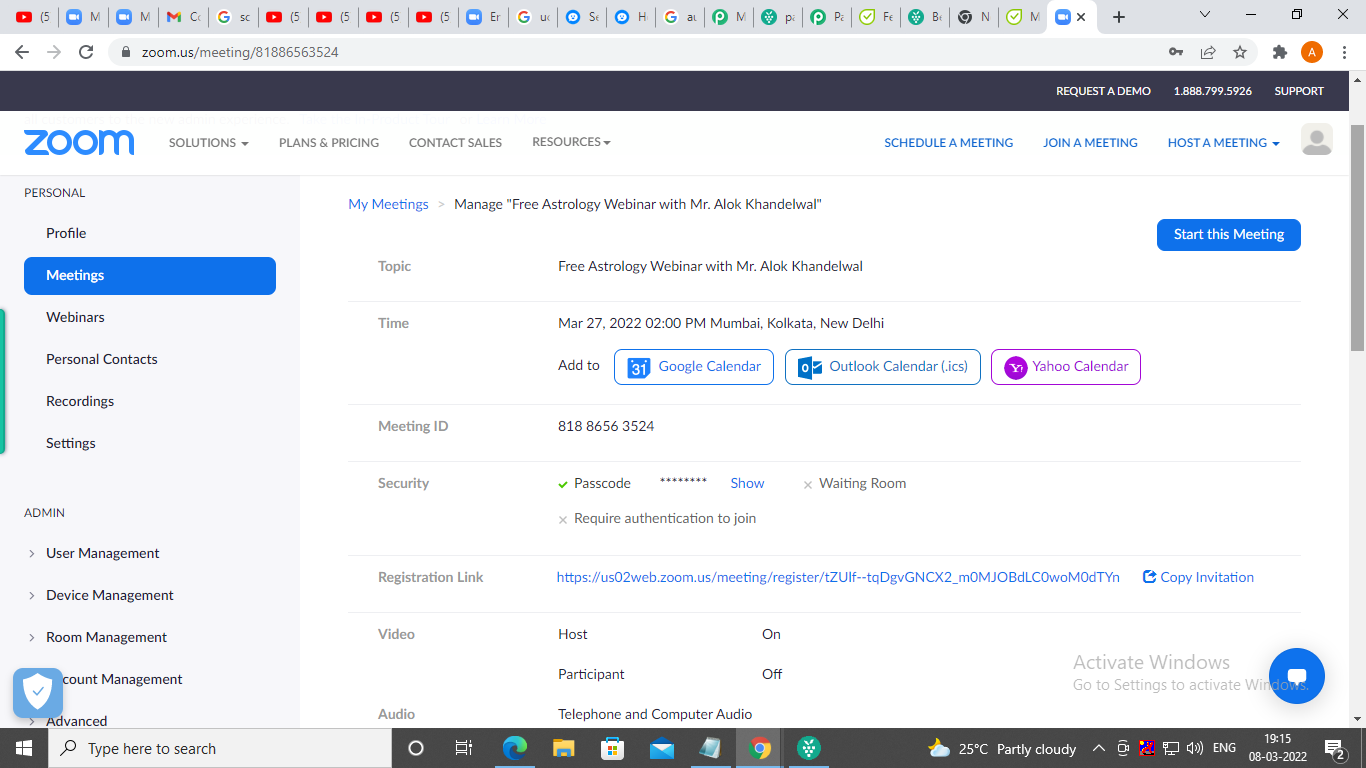Click the Zoom logo

point(79,143)
